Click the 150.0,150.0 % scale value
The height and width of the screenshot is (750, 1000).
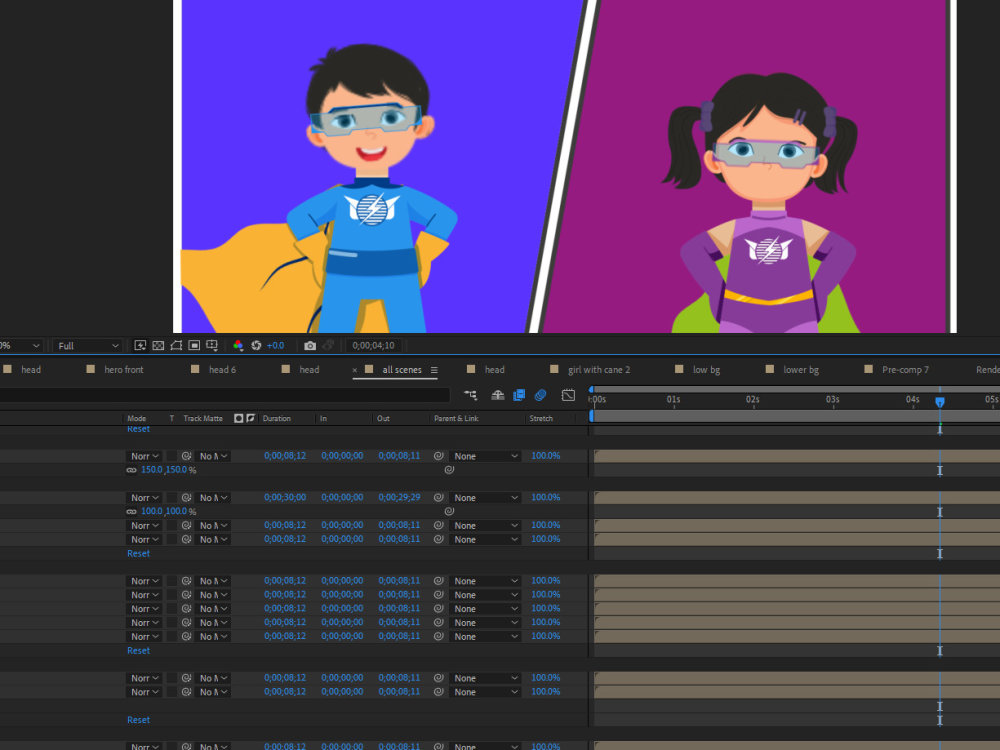[168, 469]
